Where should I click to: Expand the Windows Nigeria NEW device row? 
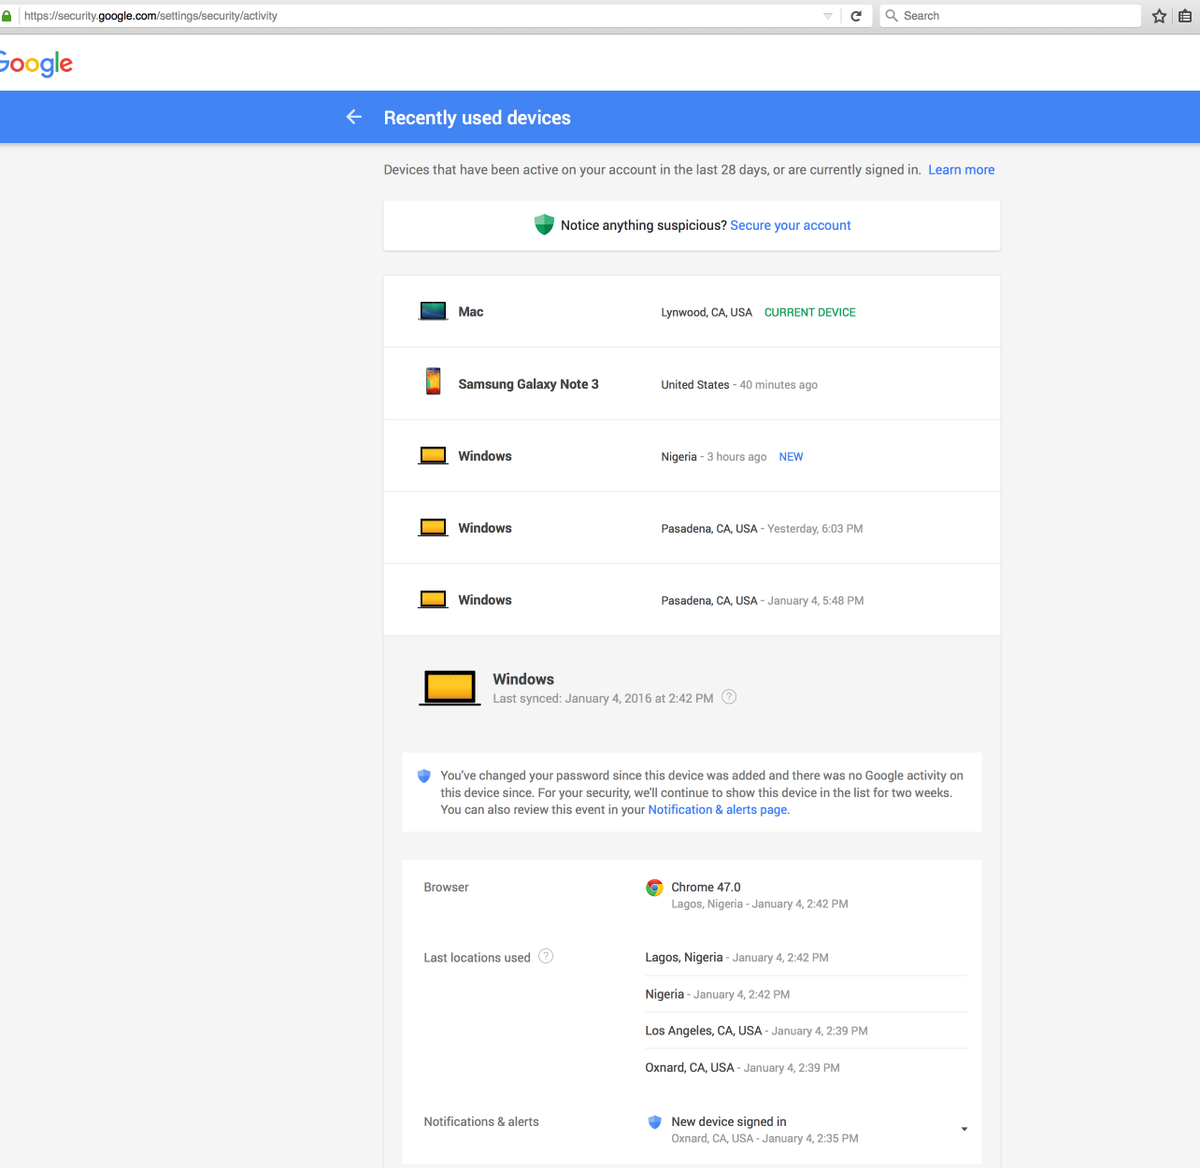coord(692,456)
